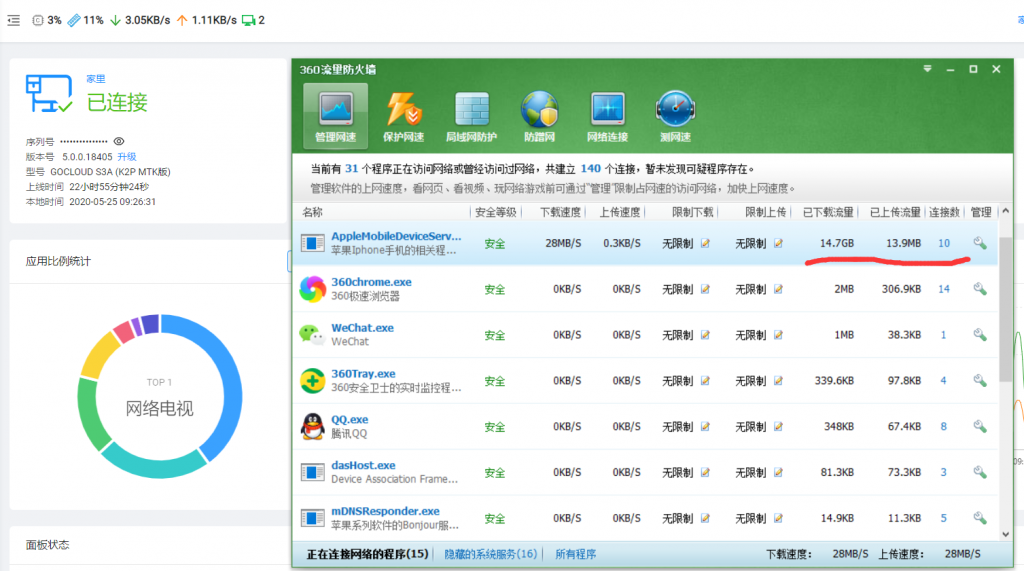Viewport: 1024px width, 571px height.
Task: Click the dasHost.exe process icon
Action: point(312,472)
